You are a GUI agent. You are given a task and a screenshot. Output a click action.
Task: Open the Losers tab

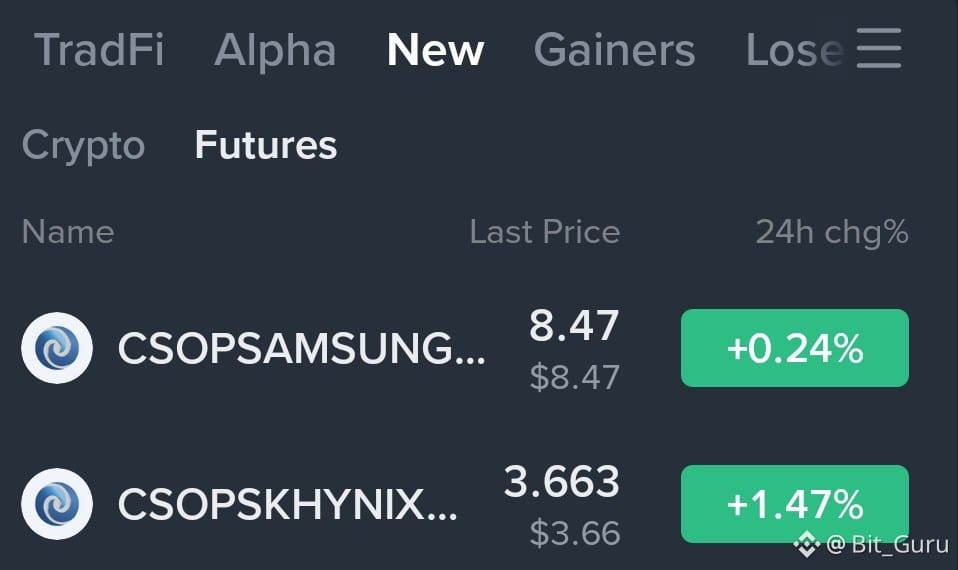(x=794, y=49)
